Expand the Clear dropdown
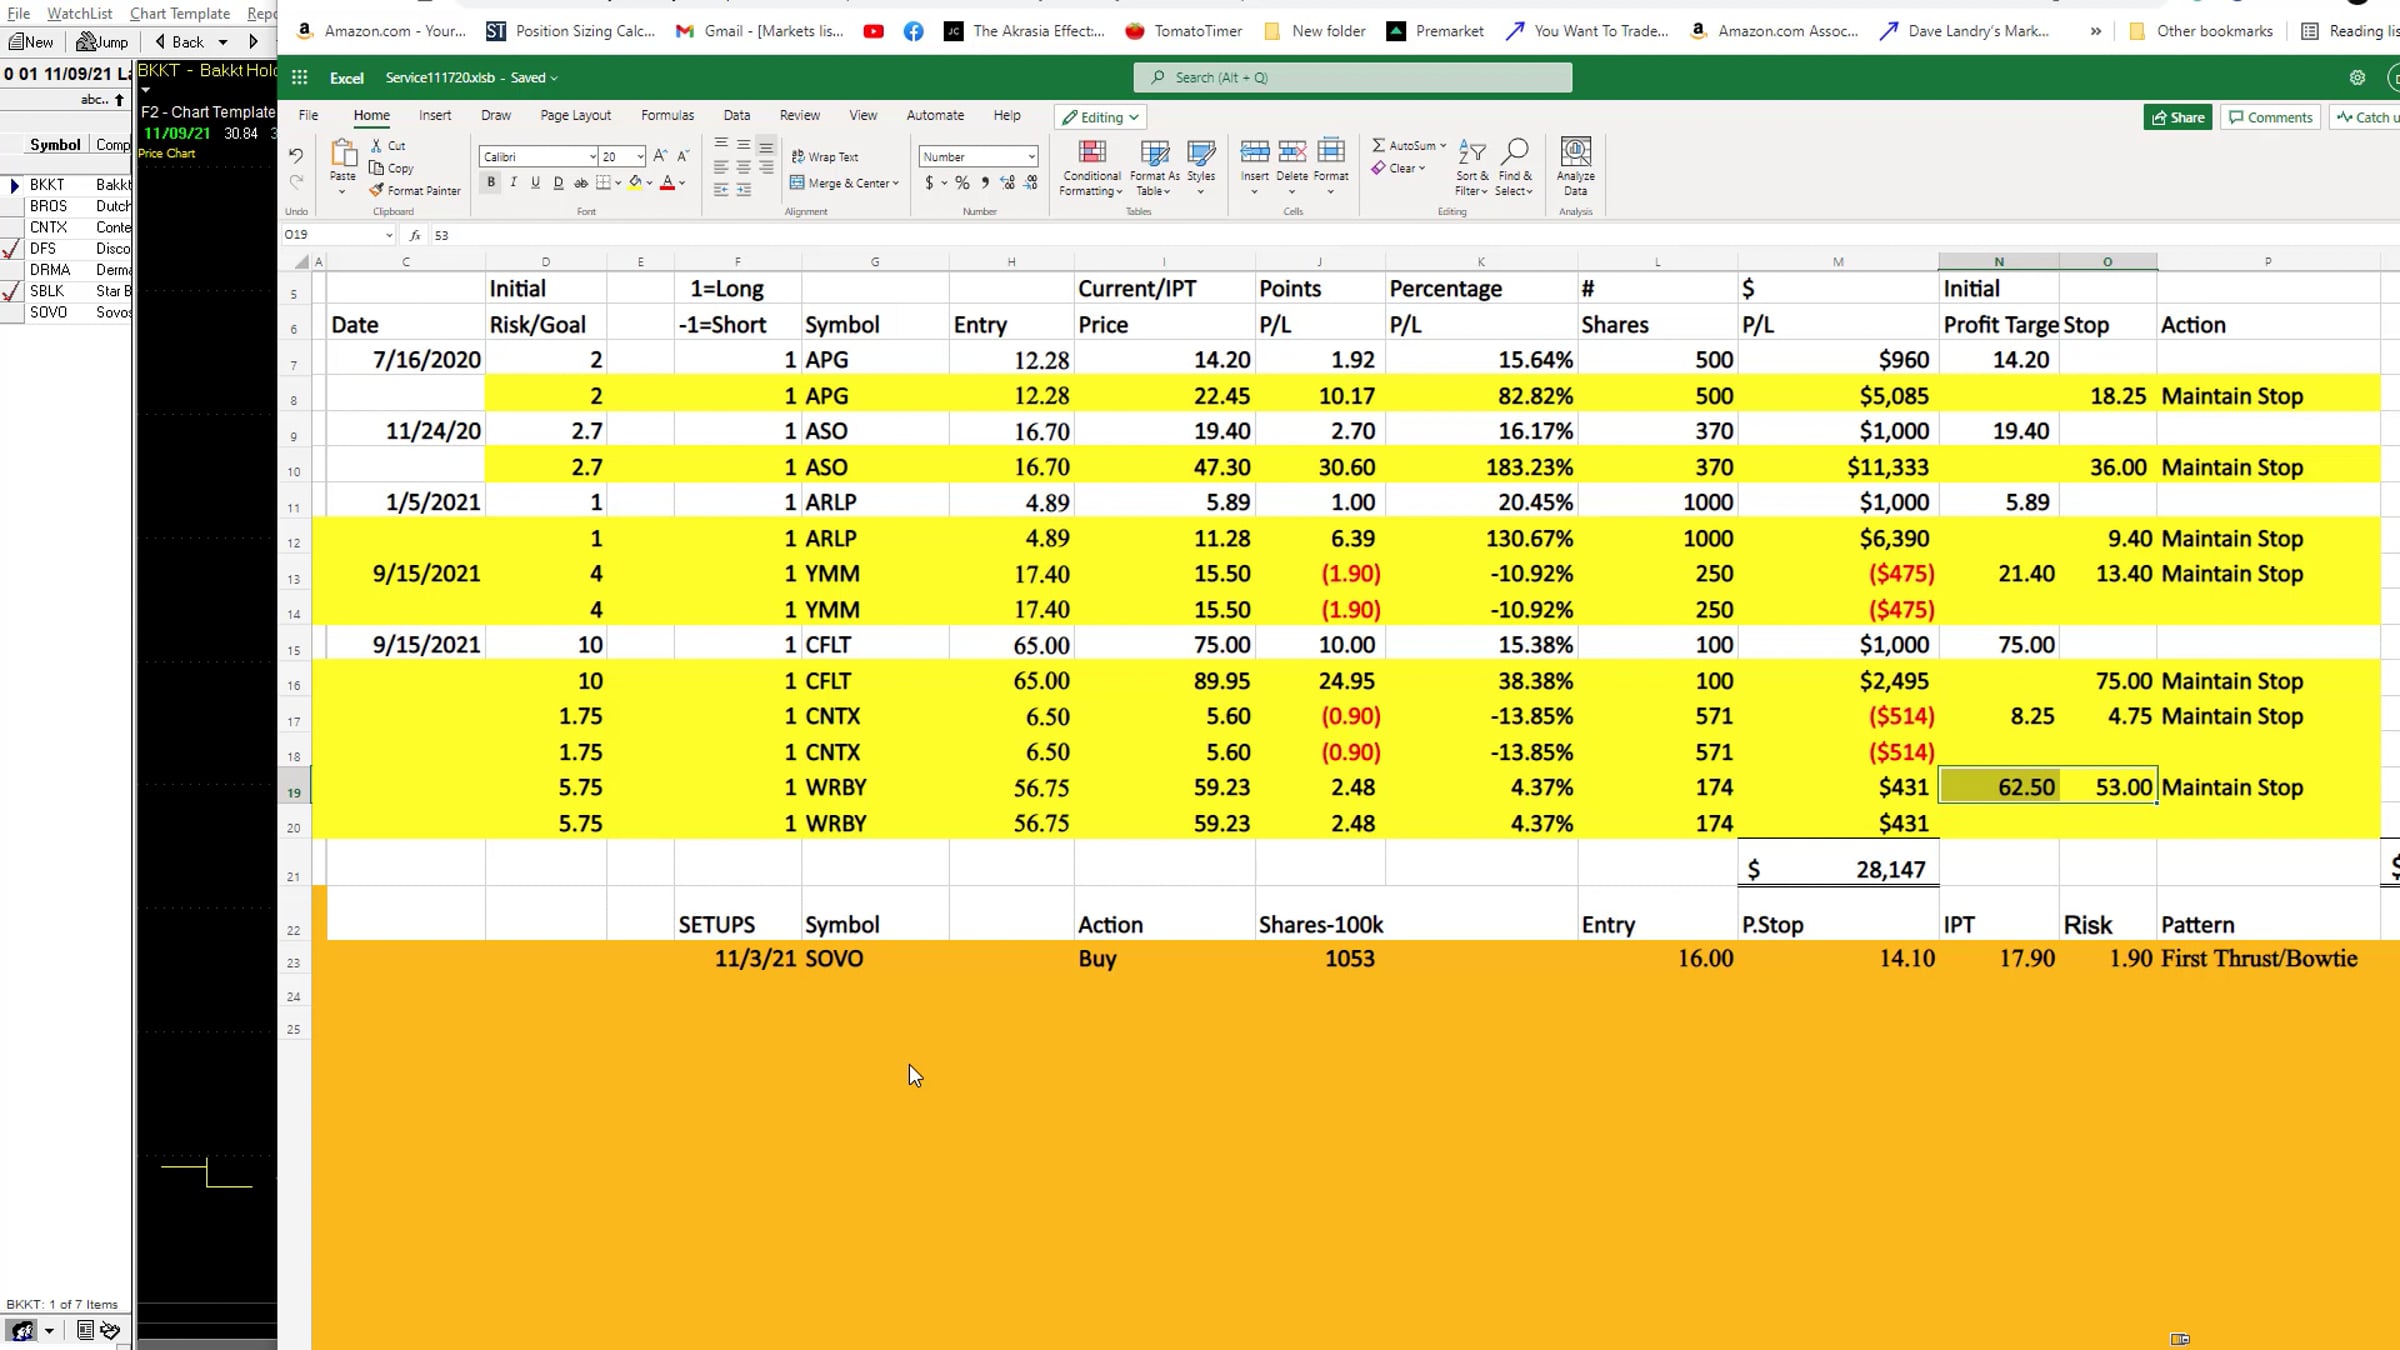 click(1422, 168)
